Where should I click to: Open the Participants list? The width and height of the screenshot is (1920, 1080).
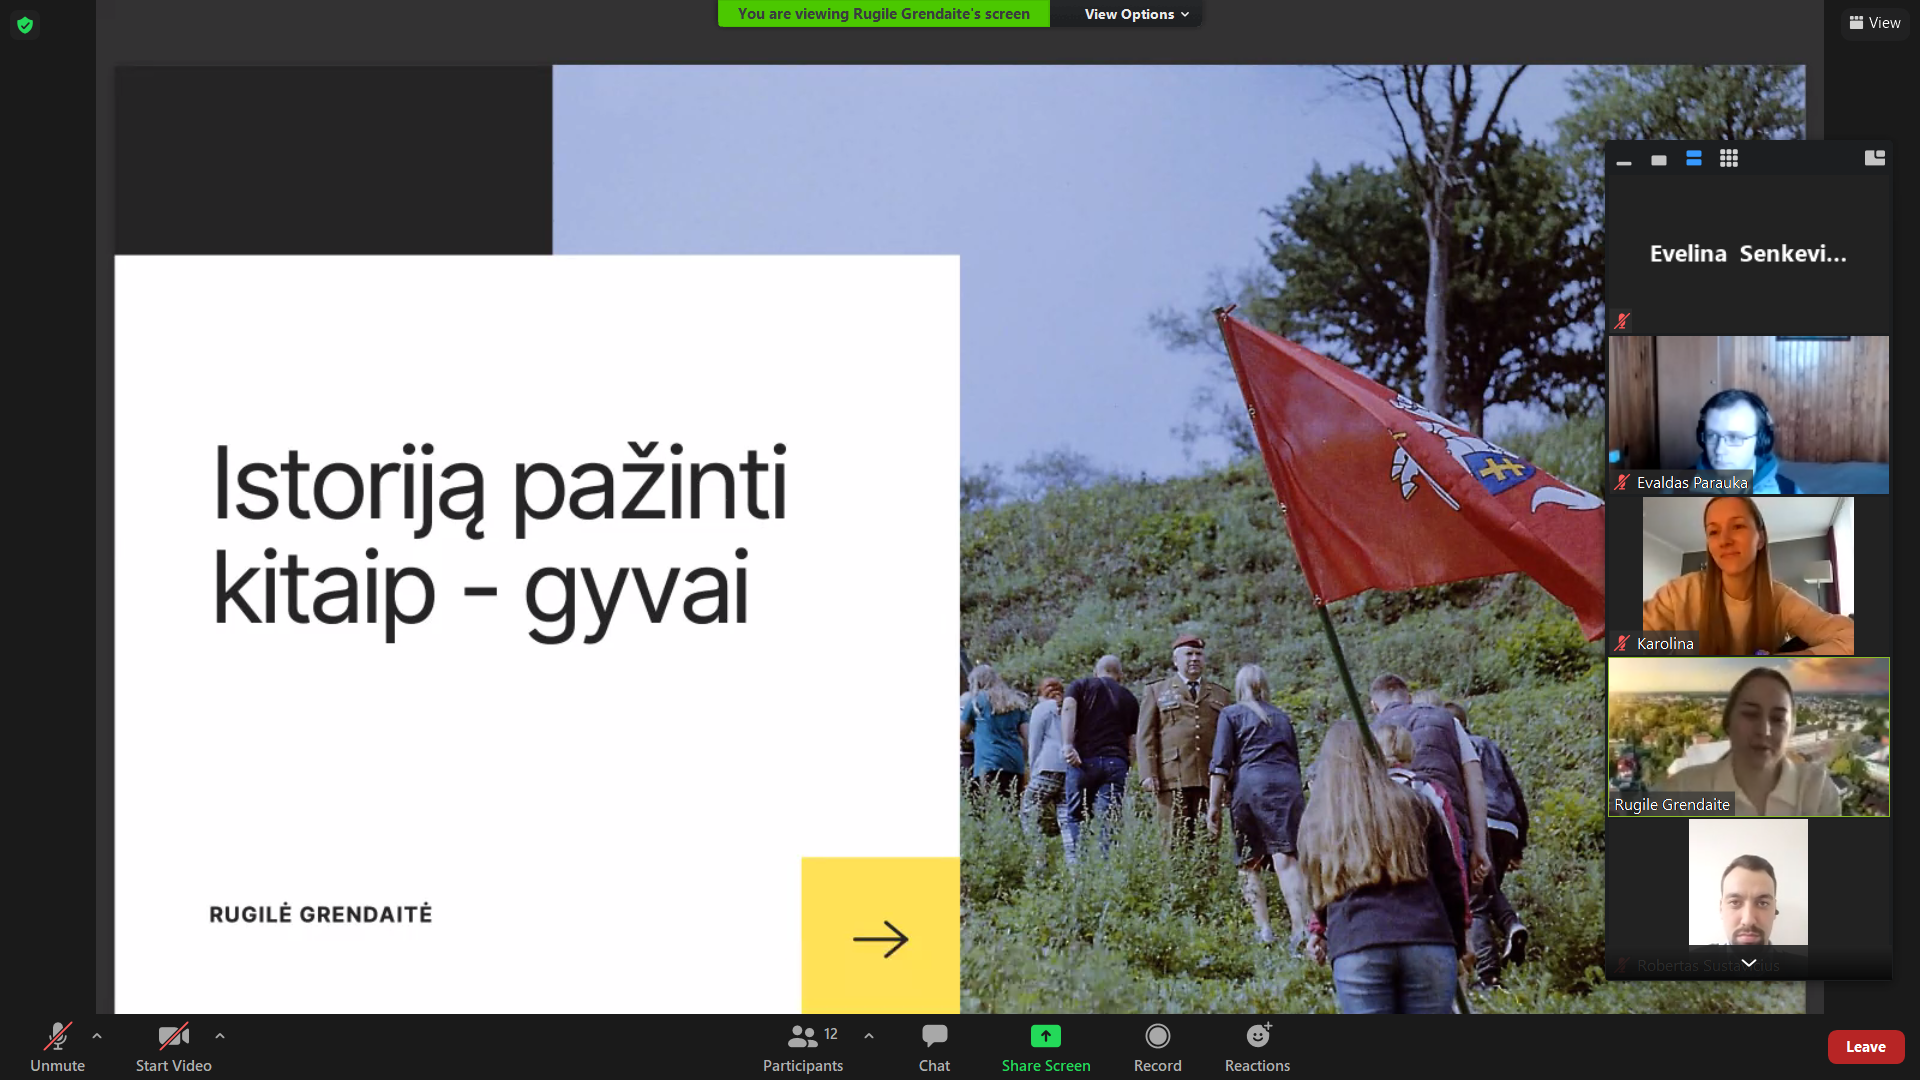[x=802, y=1047]
